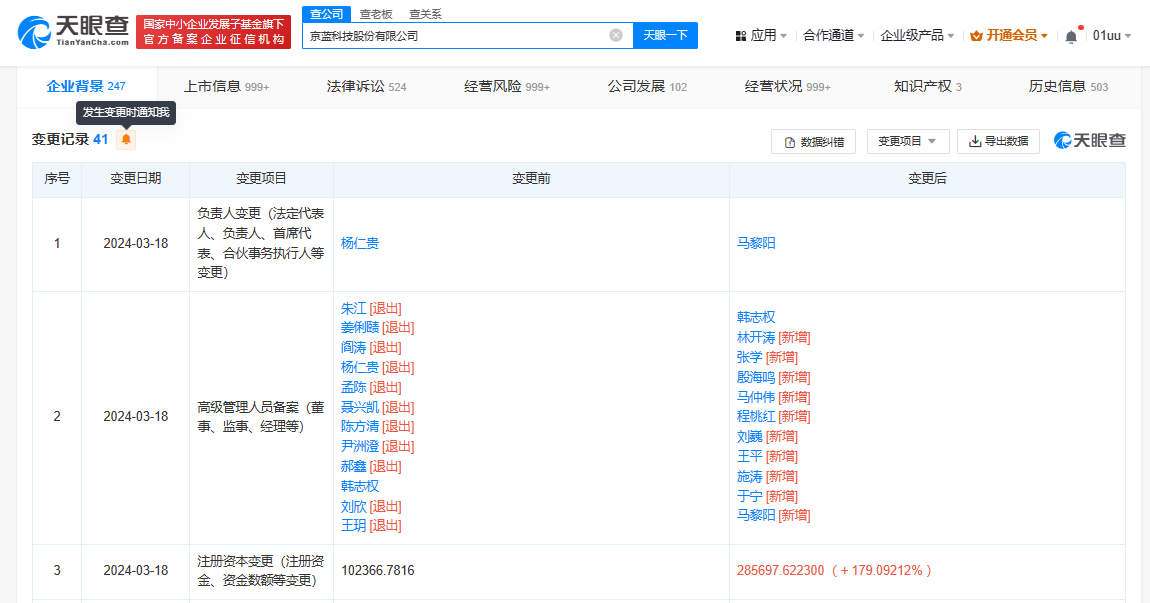Image resolution: width=1150 pixels, height=603 pixels.
Task: Open the 变更项目 filter dropdown
Action: pyautogui.click(x=908, y=142)
